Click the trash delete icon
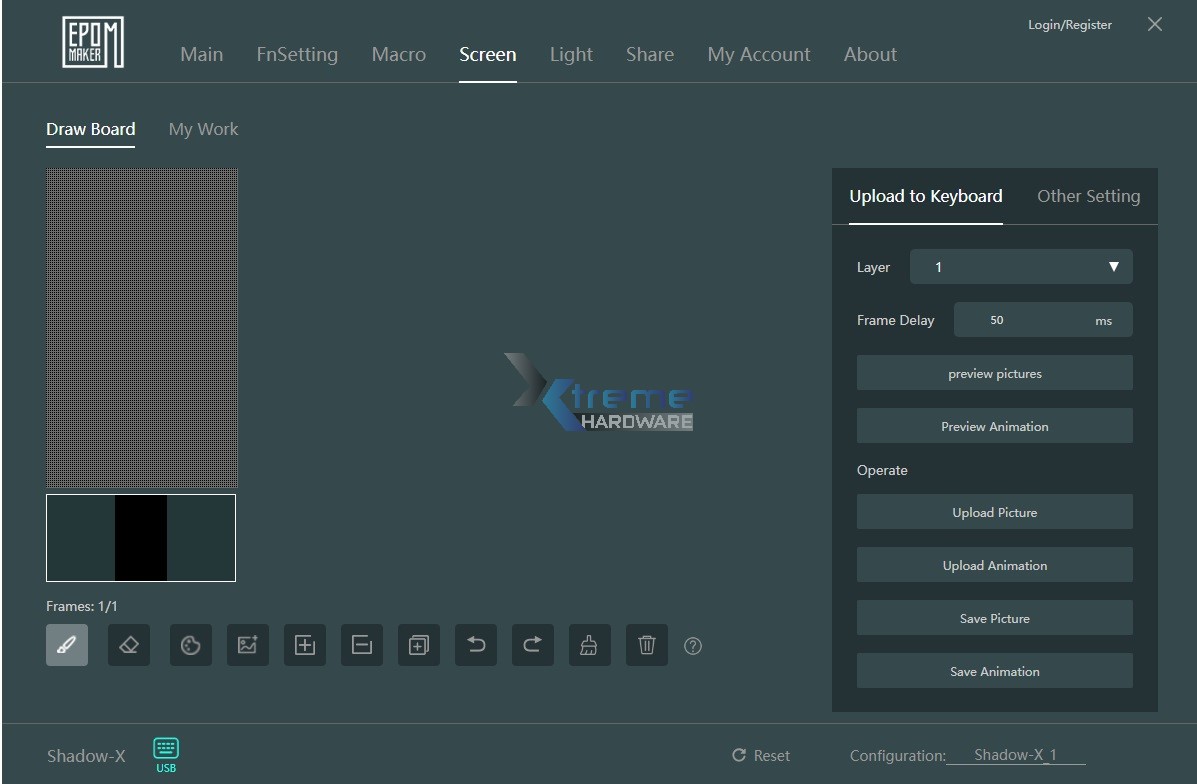Image resolution: width=1197 pixels, height=784 pixels. tap(647, 645)
